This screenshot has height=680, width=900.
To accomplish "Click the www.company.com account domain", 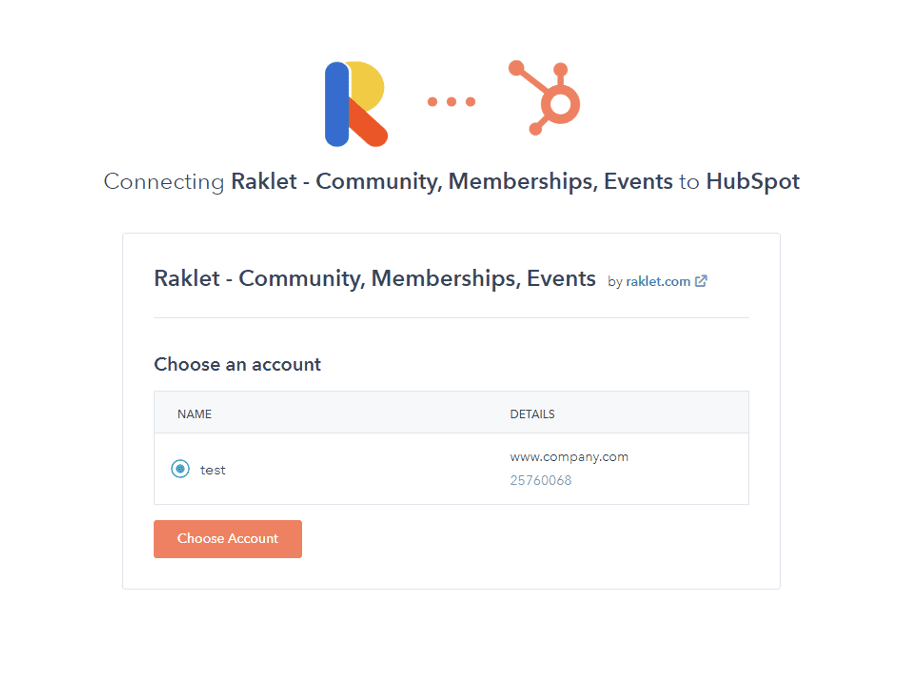I will pyautogui.click(x=569, y=457).
